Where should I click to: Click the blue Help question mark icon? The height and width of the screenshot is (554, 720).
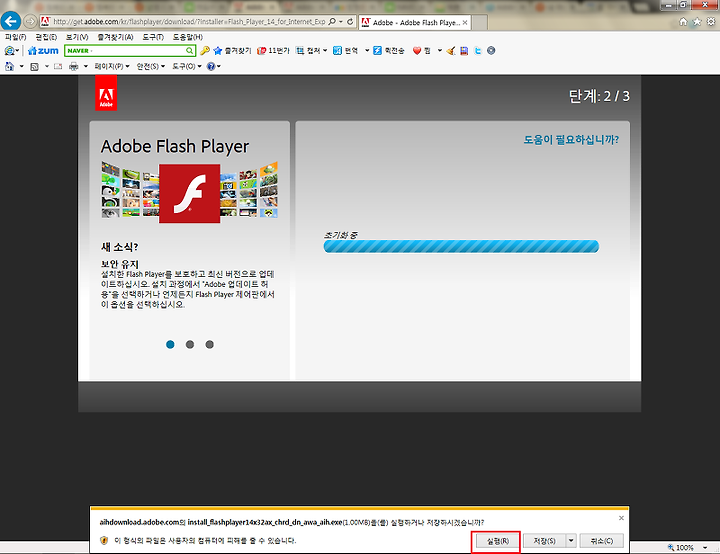coord(211,67)
